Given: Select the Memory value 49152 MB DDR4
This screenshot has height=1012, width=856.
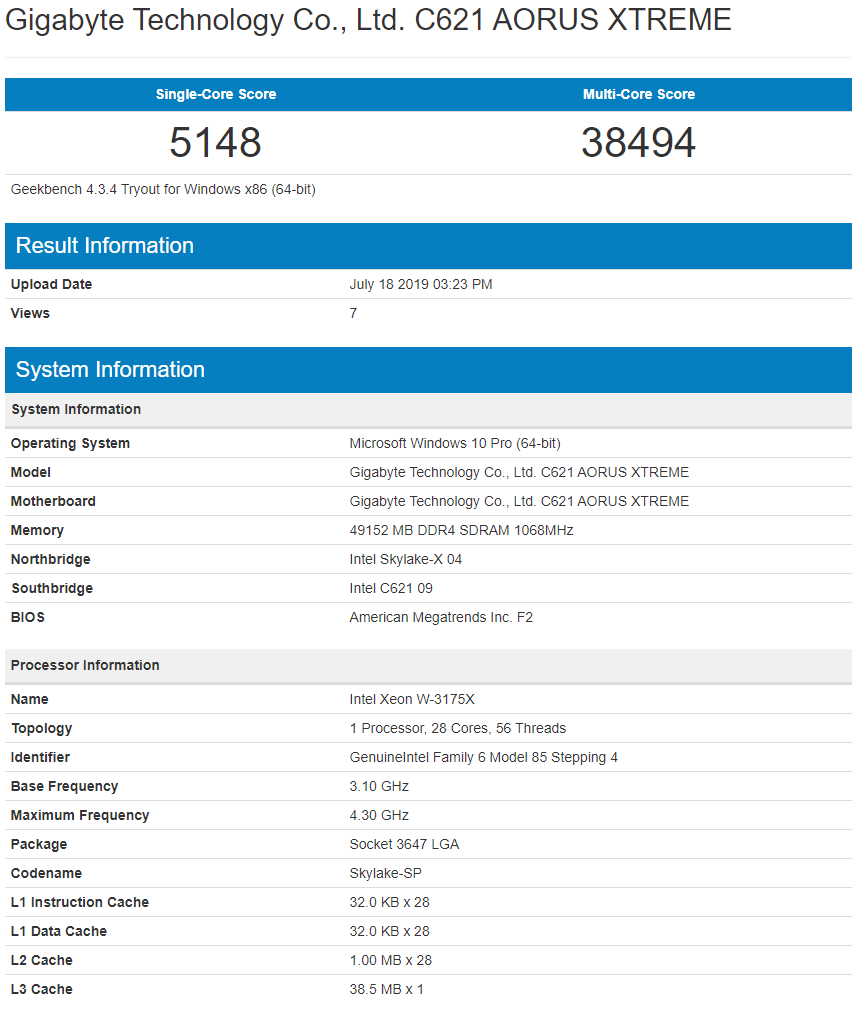Looking at the screenshot, I should pos(465,530).
